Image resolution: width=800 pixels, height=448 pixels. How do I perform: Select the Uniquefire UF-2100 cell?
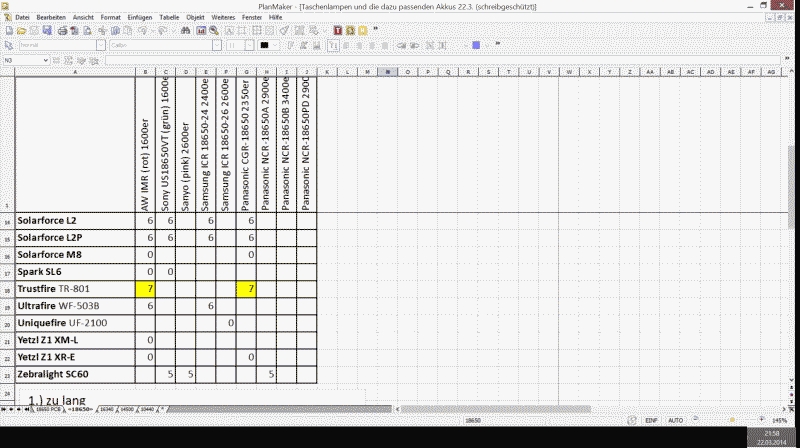75,323
